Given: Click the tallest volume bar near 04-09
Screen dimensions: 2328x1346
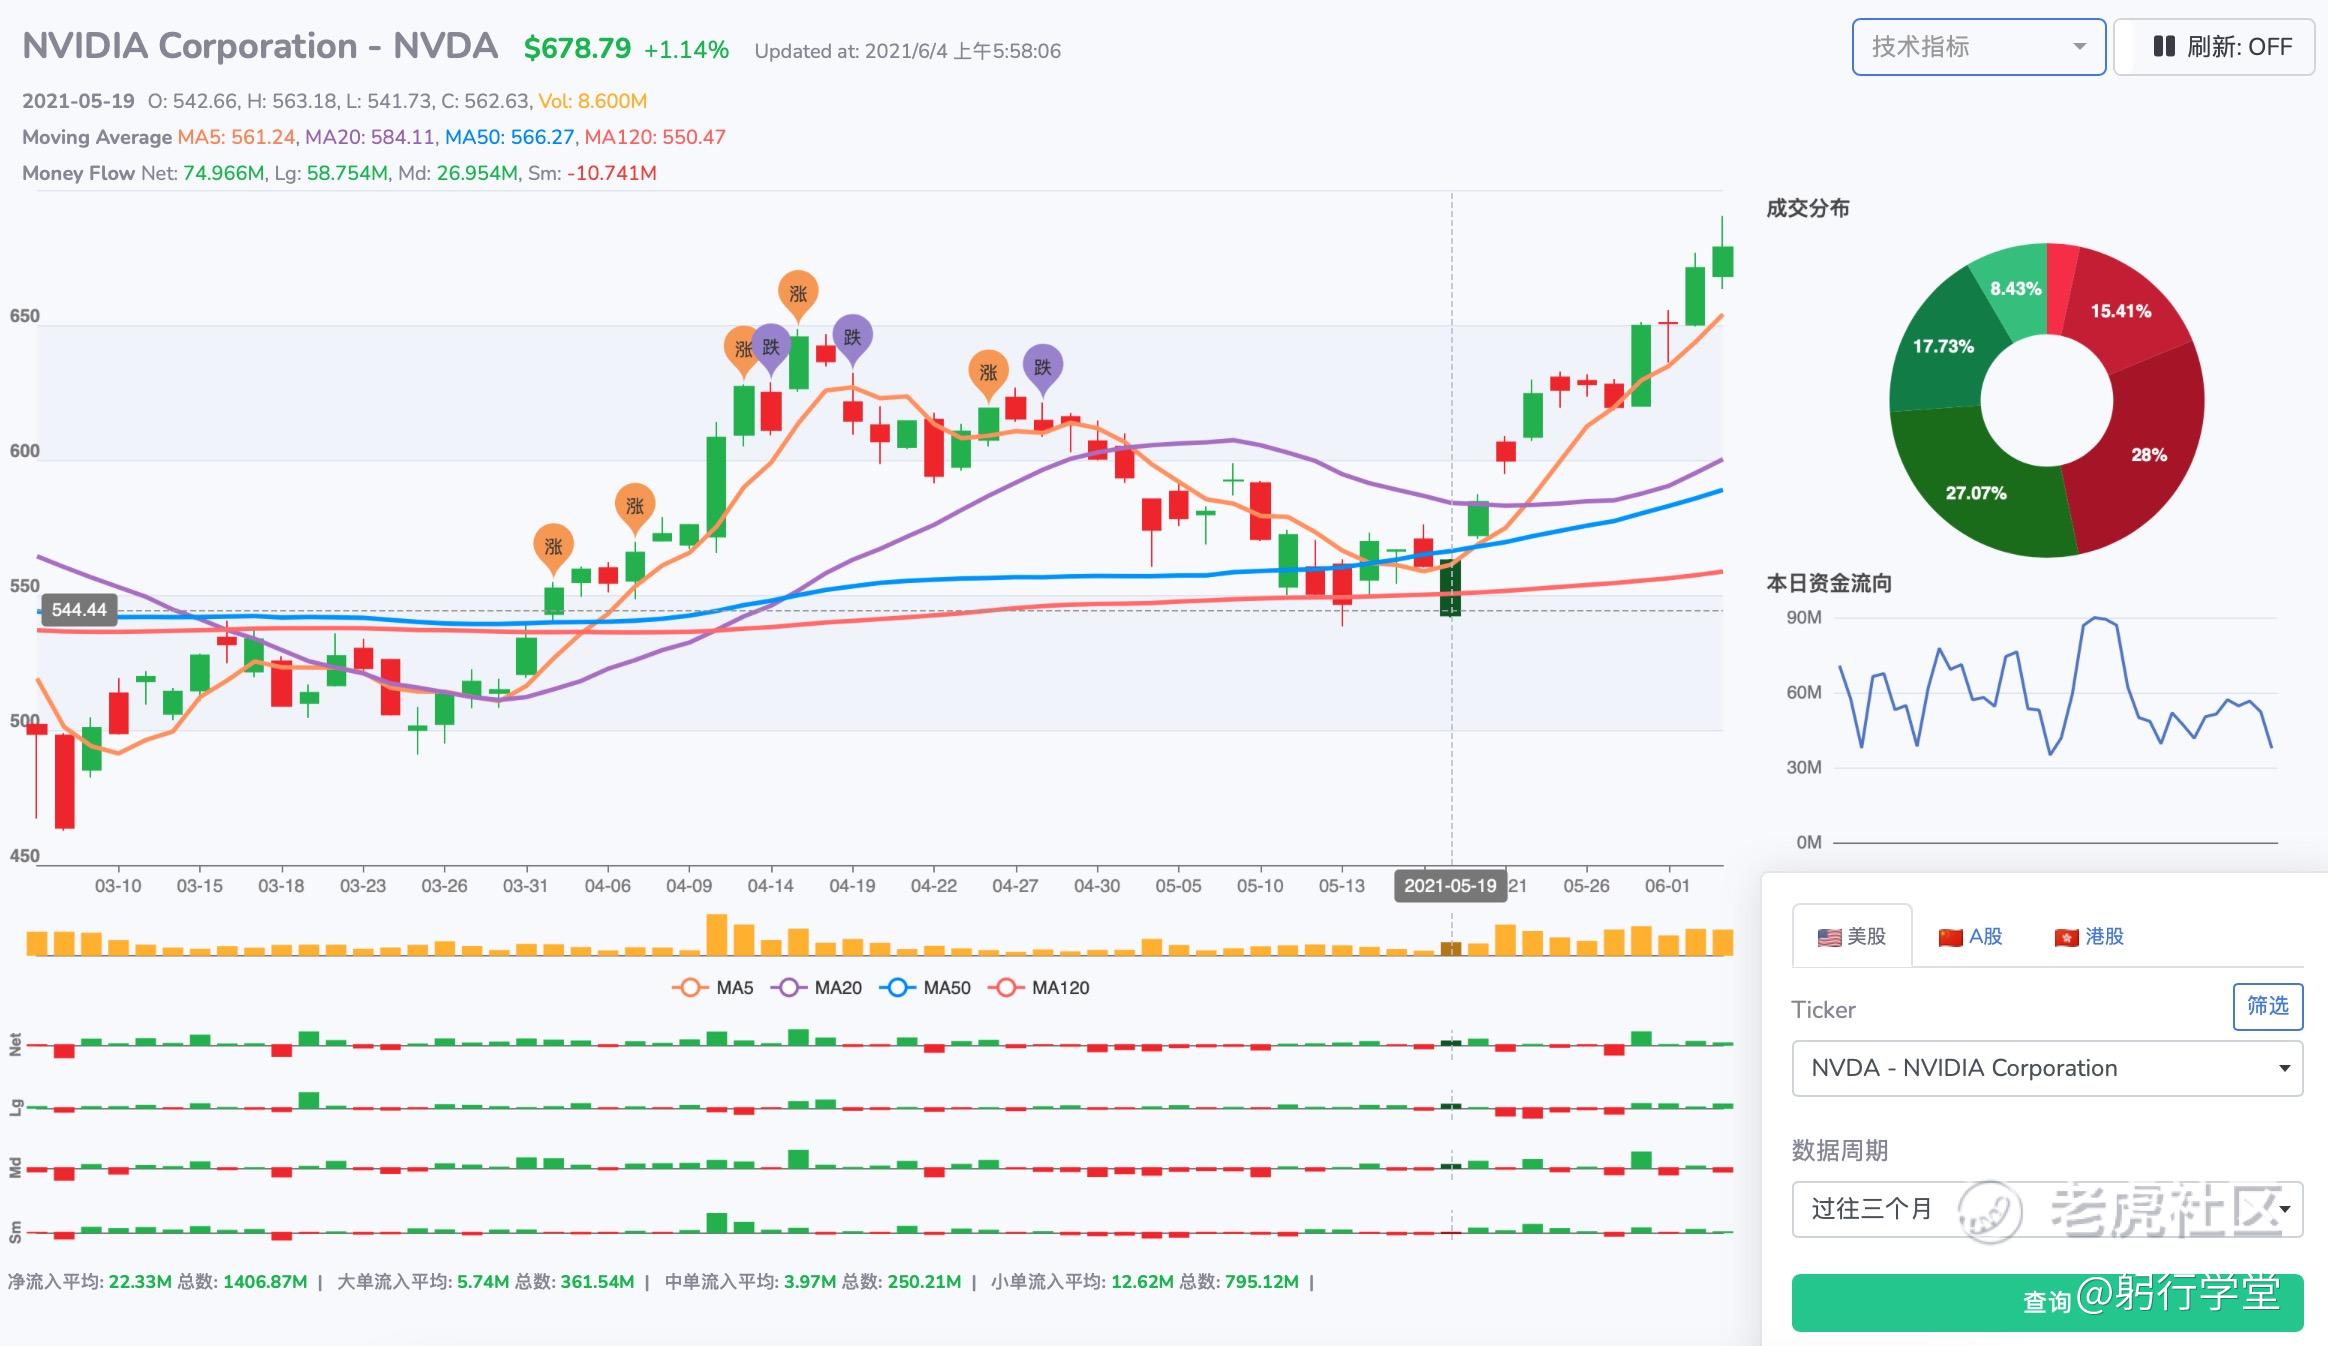Looking at the screenshot, I should [716, 935].
